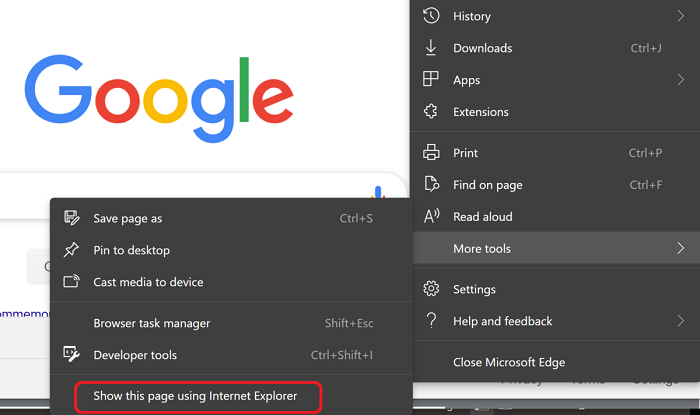This screenshot has height=415, width=700.
Task: Expand the More tools chevron
Action: click(680, 248)
